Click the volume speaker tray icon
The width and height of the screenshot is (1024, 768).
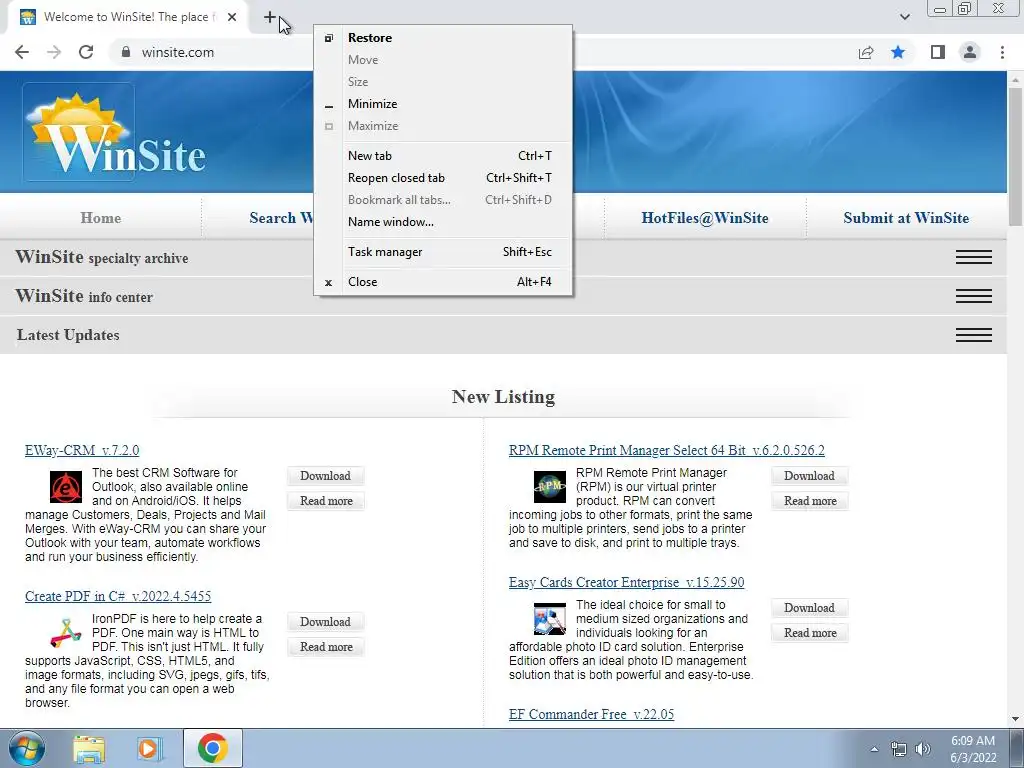(923, 749)
